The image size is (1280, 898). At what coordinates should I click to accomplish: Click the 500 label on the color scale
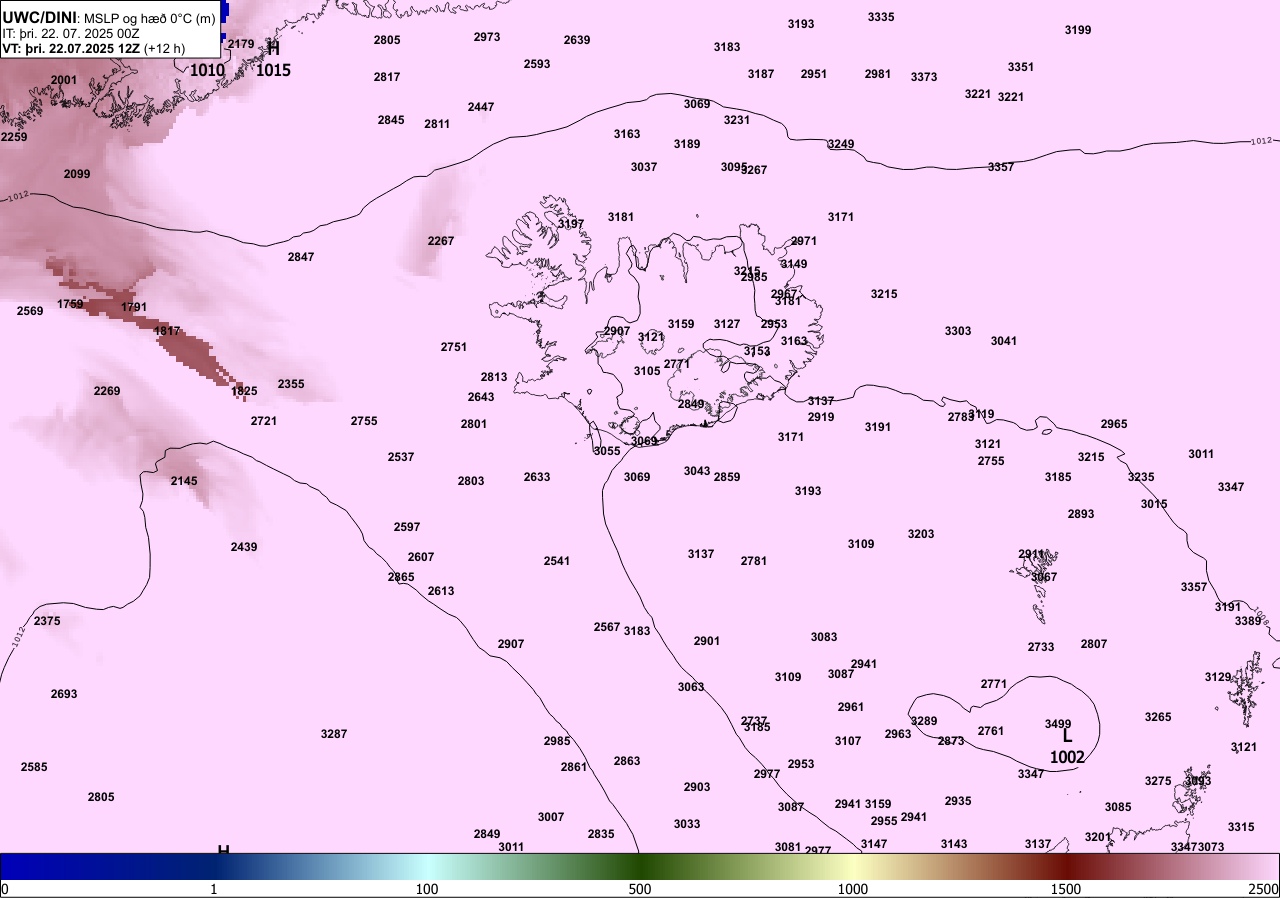click(640, 889)
